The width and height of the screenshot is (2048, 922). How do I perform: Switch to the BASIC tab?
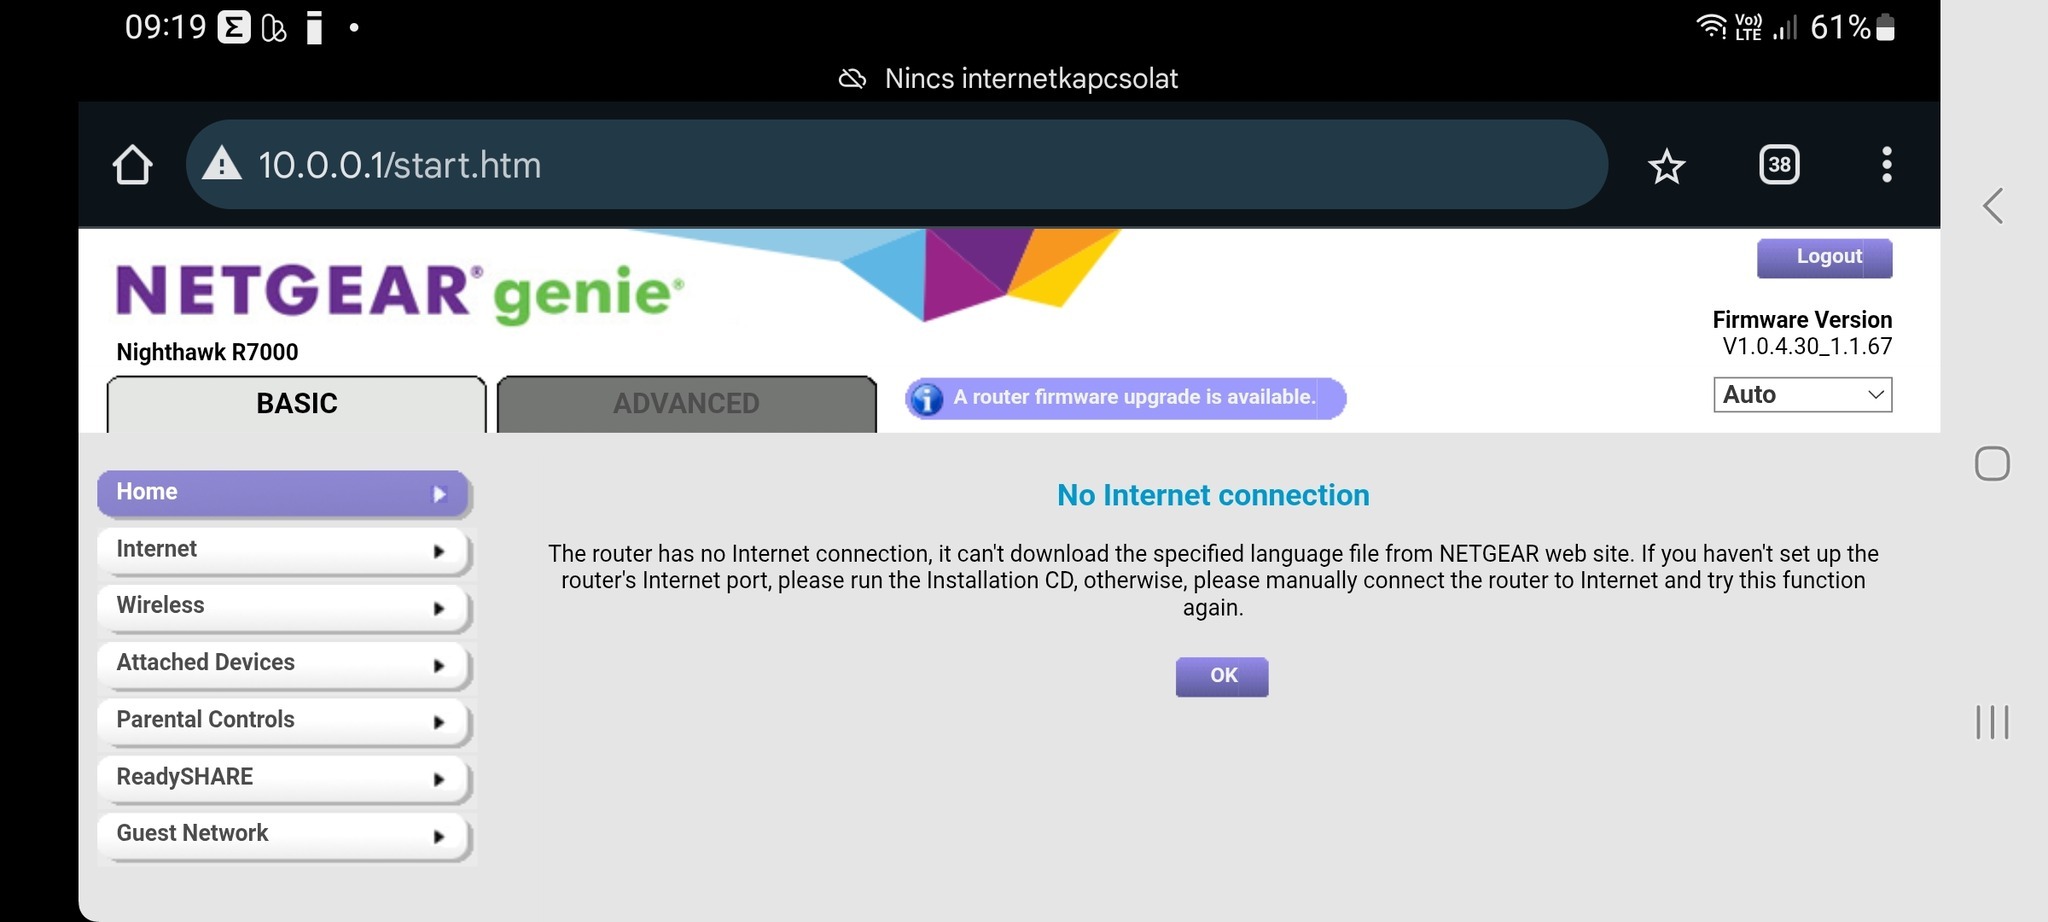coord(296,404)
